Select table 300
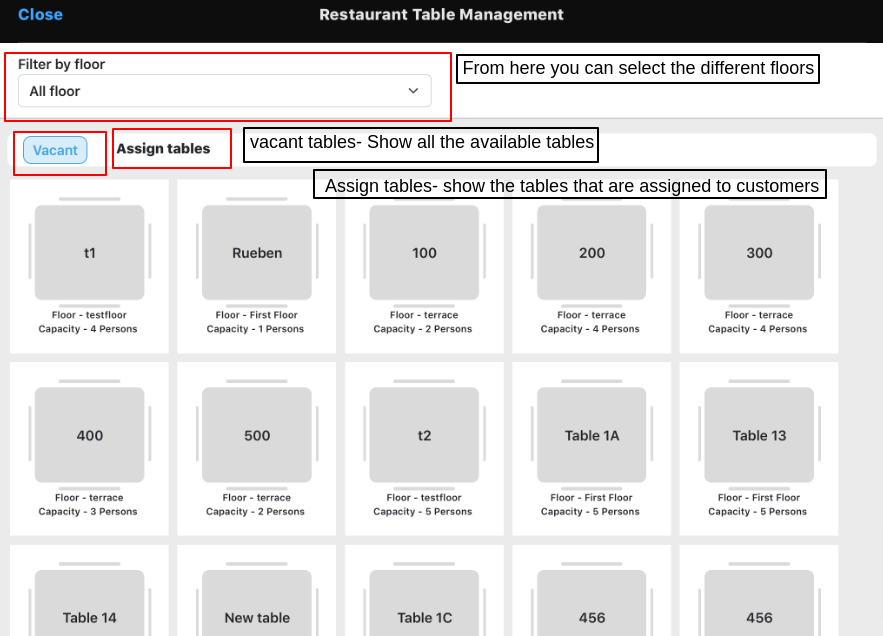The height and width of the screenshot is (636, 883). (759, 252)
